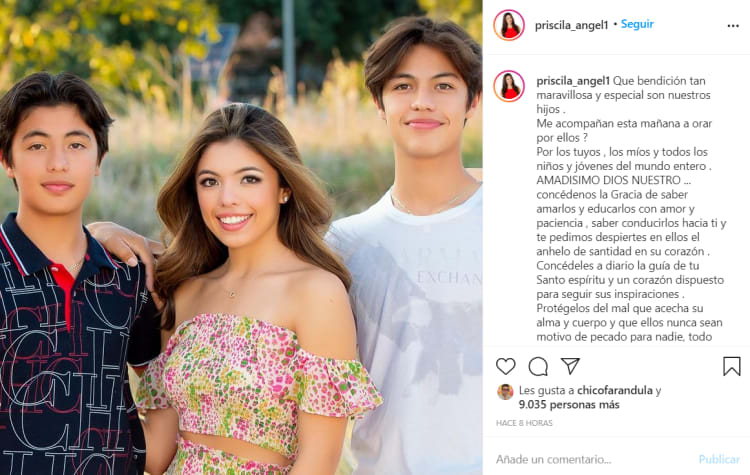
Task: Open priscila_angel1 username in post header
Action: [571, 25]
